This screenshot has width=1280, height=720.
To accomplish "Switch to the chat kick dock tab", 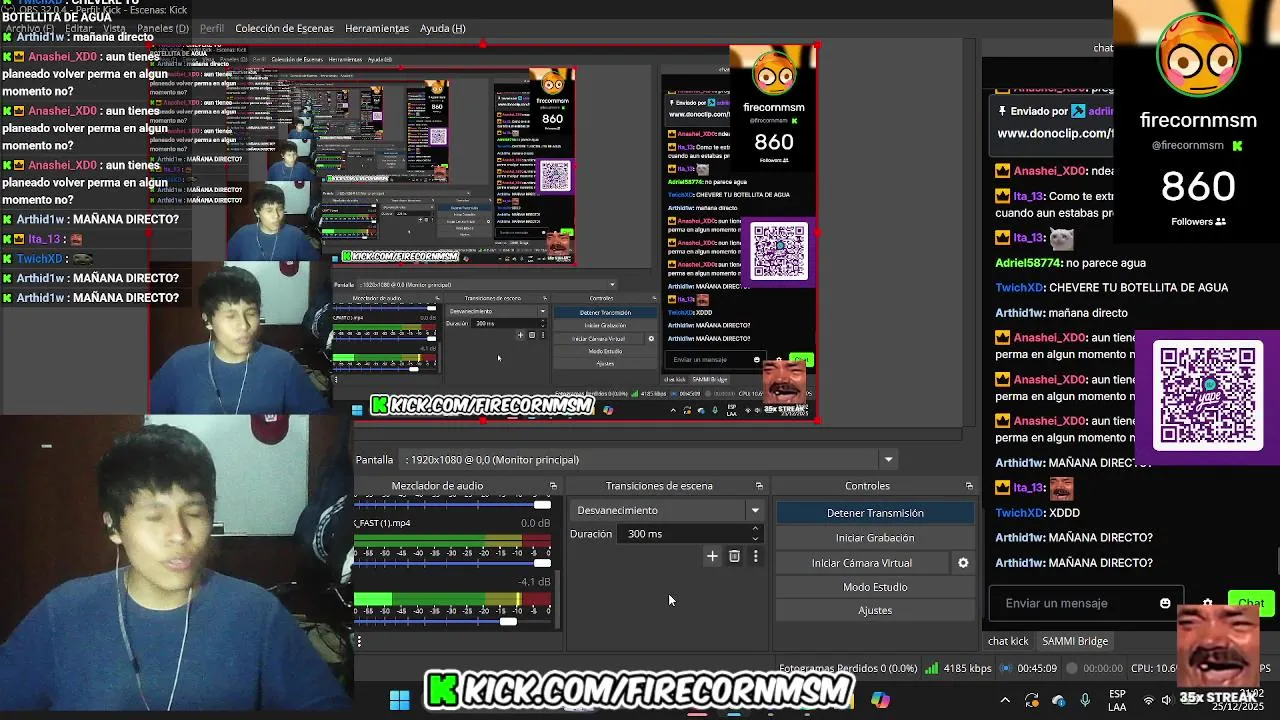I will pos(1008,641).
